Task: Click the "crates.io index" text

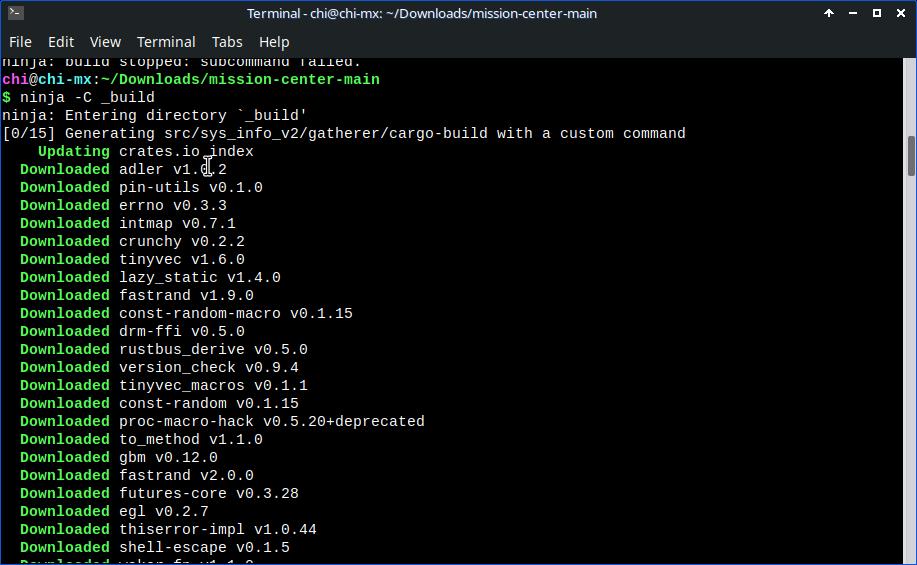Action: [186, 151]
